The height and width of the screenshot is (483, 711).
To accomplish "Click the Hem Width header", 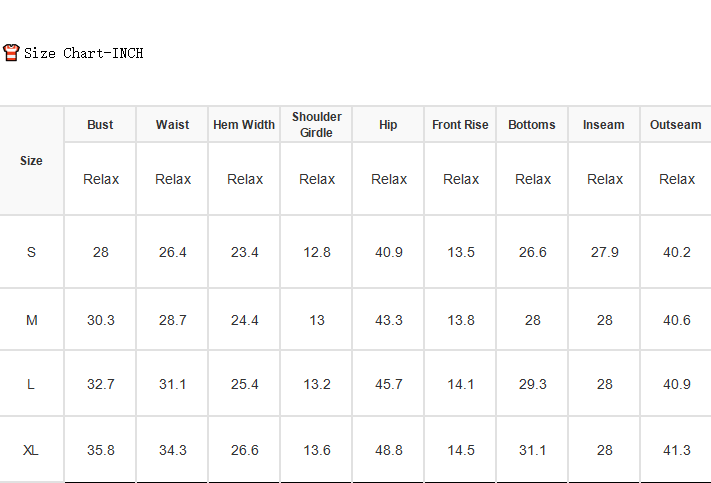I will click(244, 125).
